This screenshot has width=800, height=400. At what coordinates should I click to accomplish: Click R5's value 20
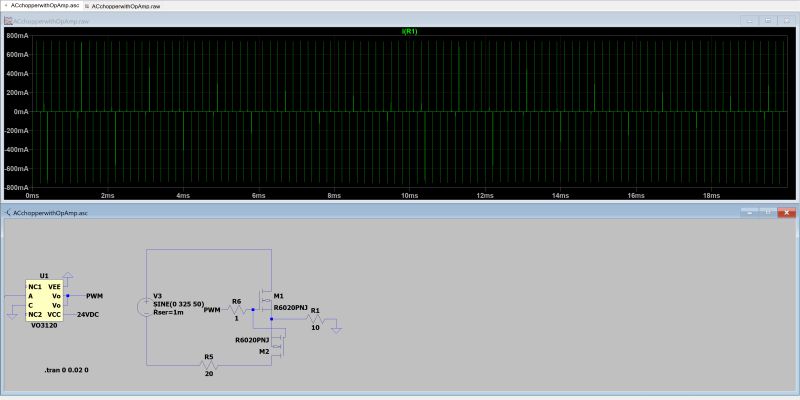209,374
